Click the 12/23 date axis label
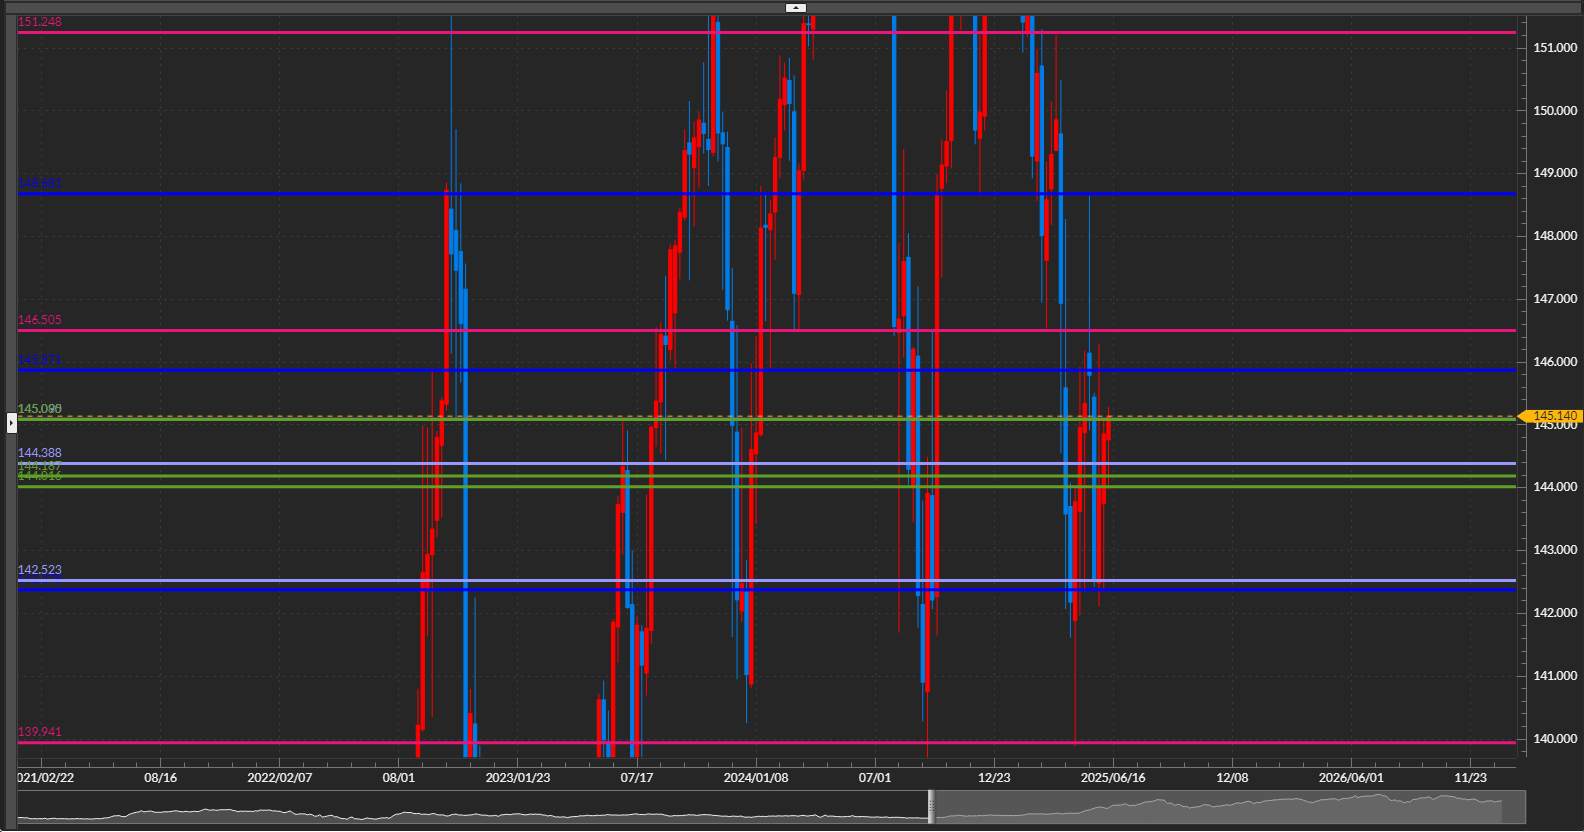The image size is (1584, 832). coord(994,778)
